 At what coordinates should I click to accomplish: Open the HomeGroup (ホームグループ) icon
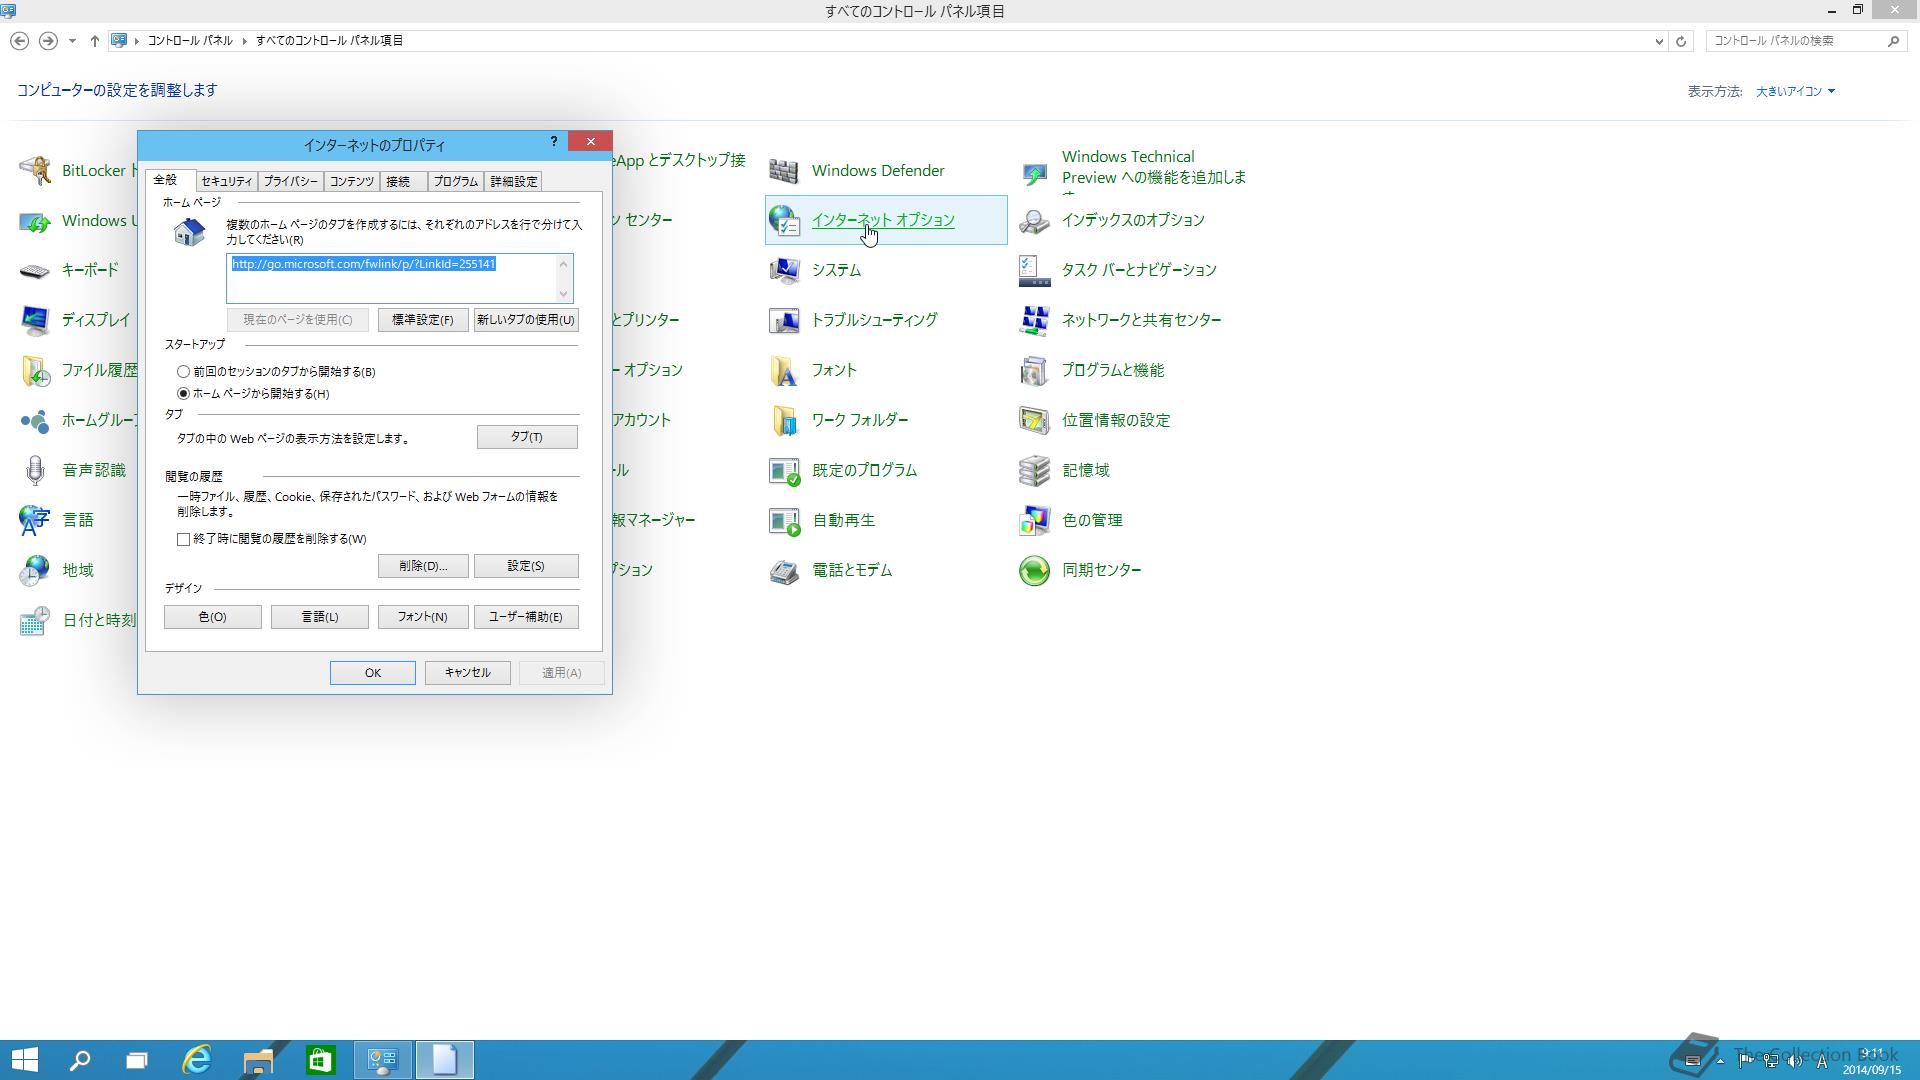click(35, 420)
